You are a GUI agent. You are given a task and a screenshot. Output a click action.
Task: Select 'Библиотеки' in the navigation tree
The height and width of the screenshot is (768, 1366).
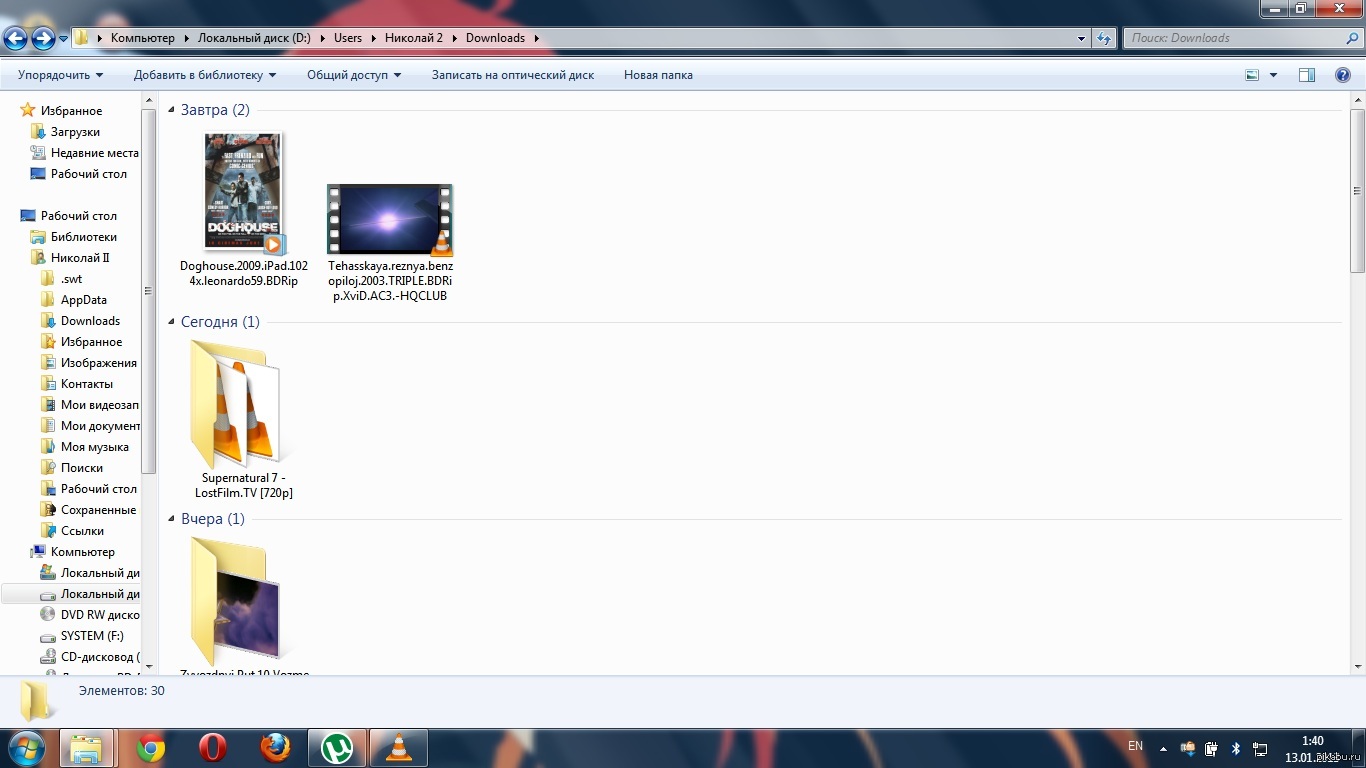(x=84, y=237)
